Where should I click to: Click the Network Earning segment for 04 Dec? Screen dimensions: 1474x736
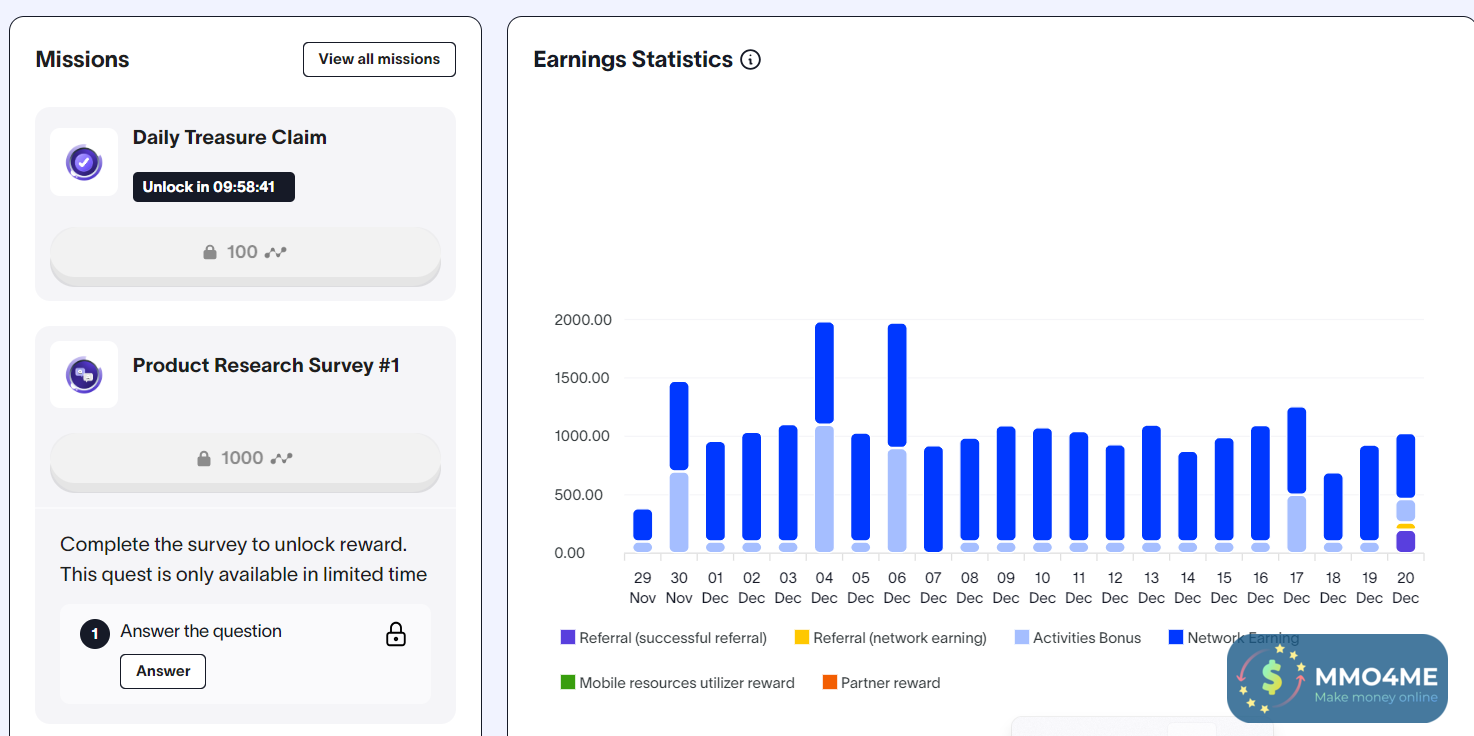pyautogui.click(x=824, y=373)
